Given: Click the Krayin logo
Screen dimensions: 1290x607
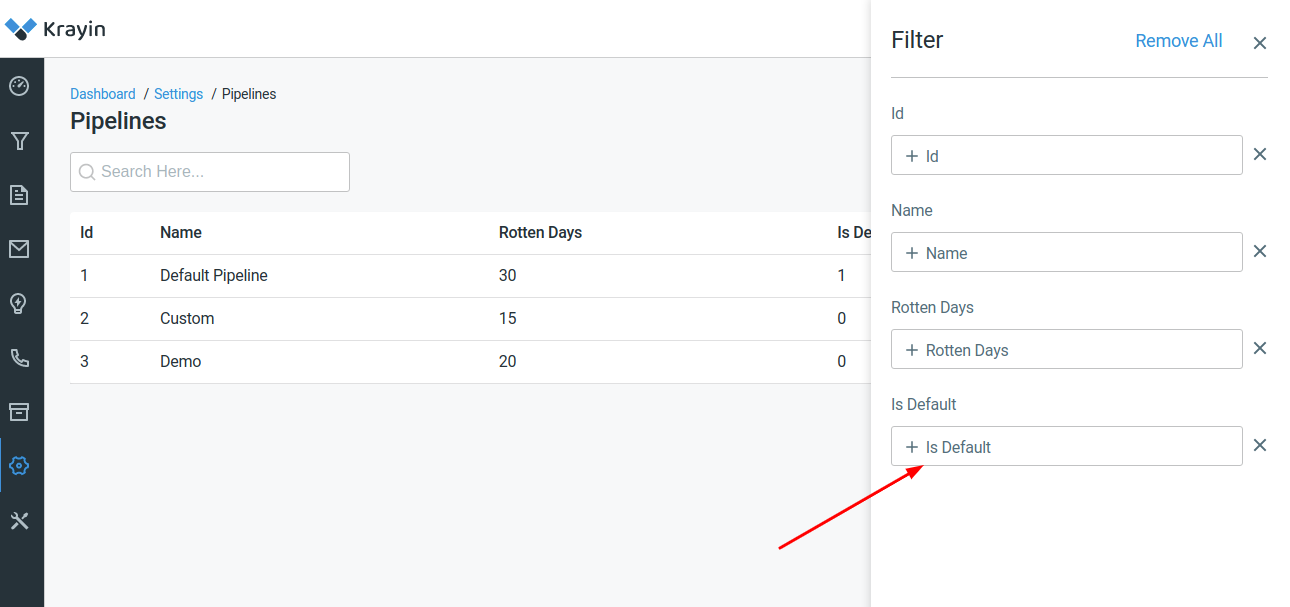Looking at the screenshot, I should click(55, 29).
